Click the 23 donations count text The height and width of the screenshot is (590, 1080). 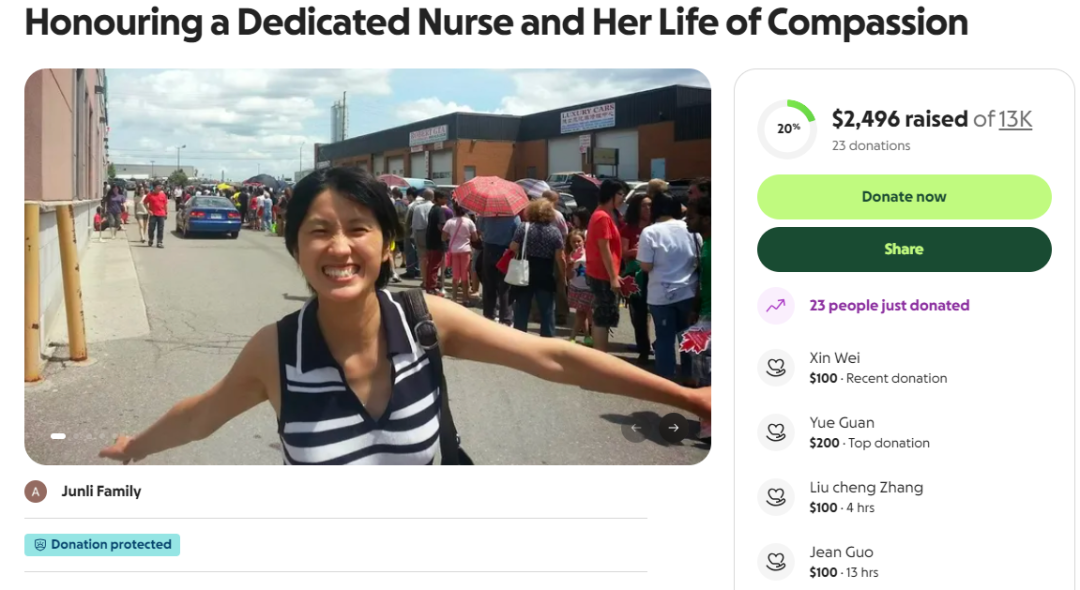[871, 146]
